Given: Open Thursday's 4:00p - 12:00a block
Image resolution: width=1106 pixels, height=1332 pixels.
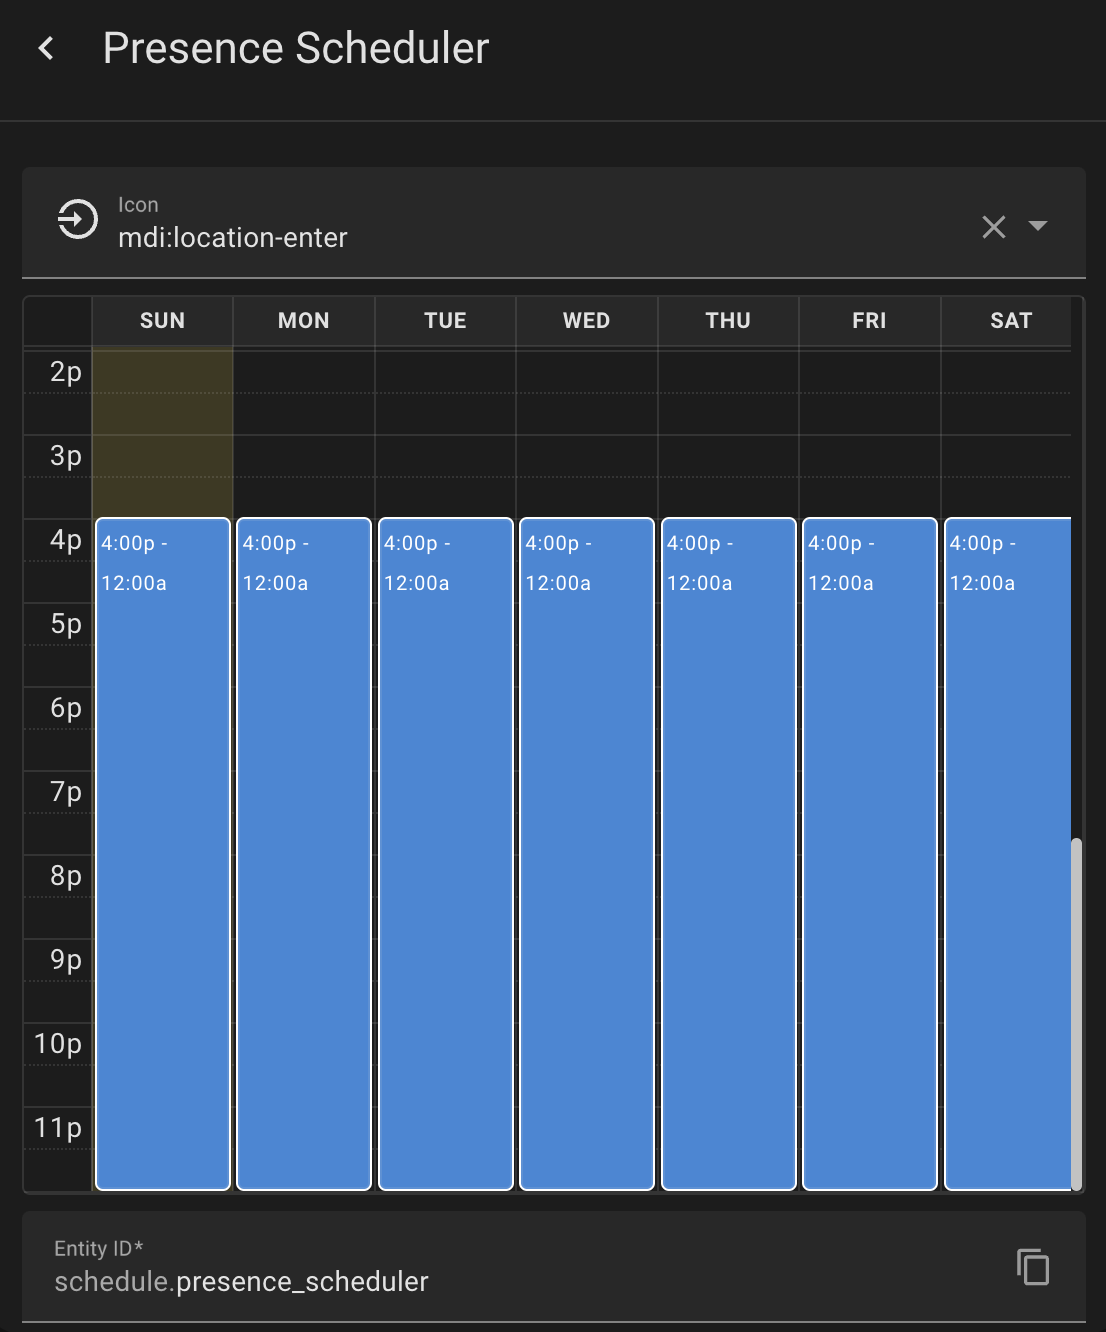Looking at the screenshot, I should tap(729, 854).
